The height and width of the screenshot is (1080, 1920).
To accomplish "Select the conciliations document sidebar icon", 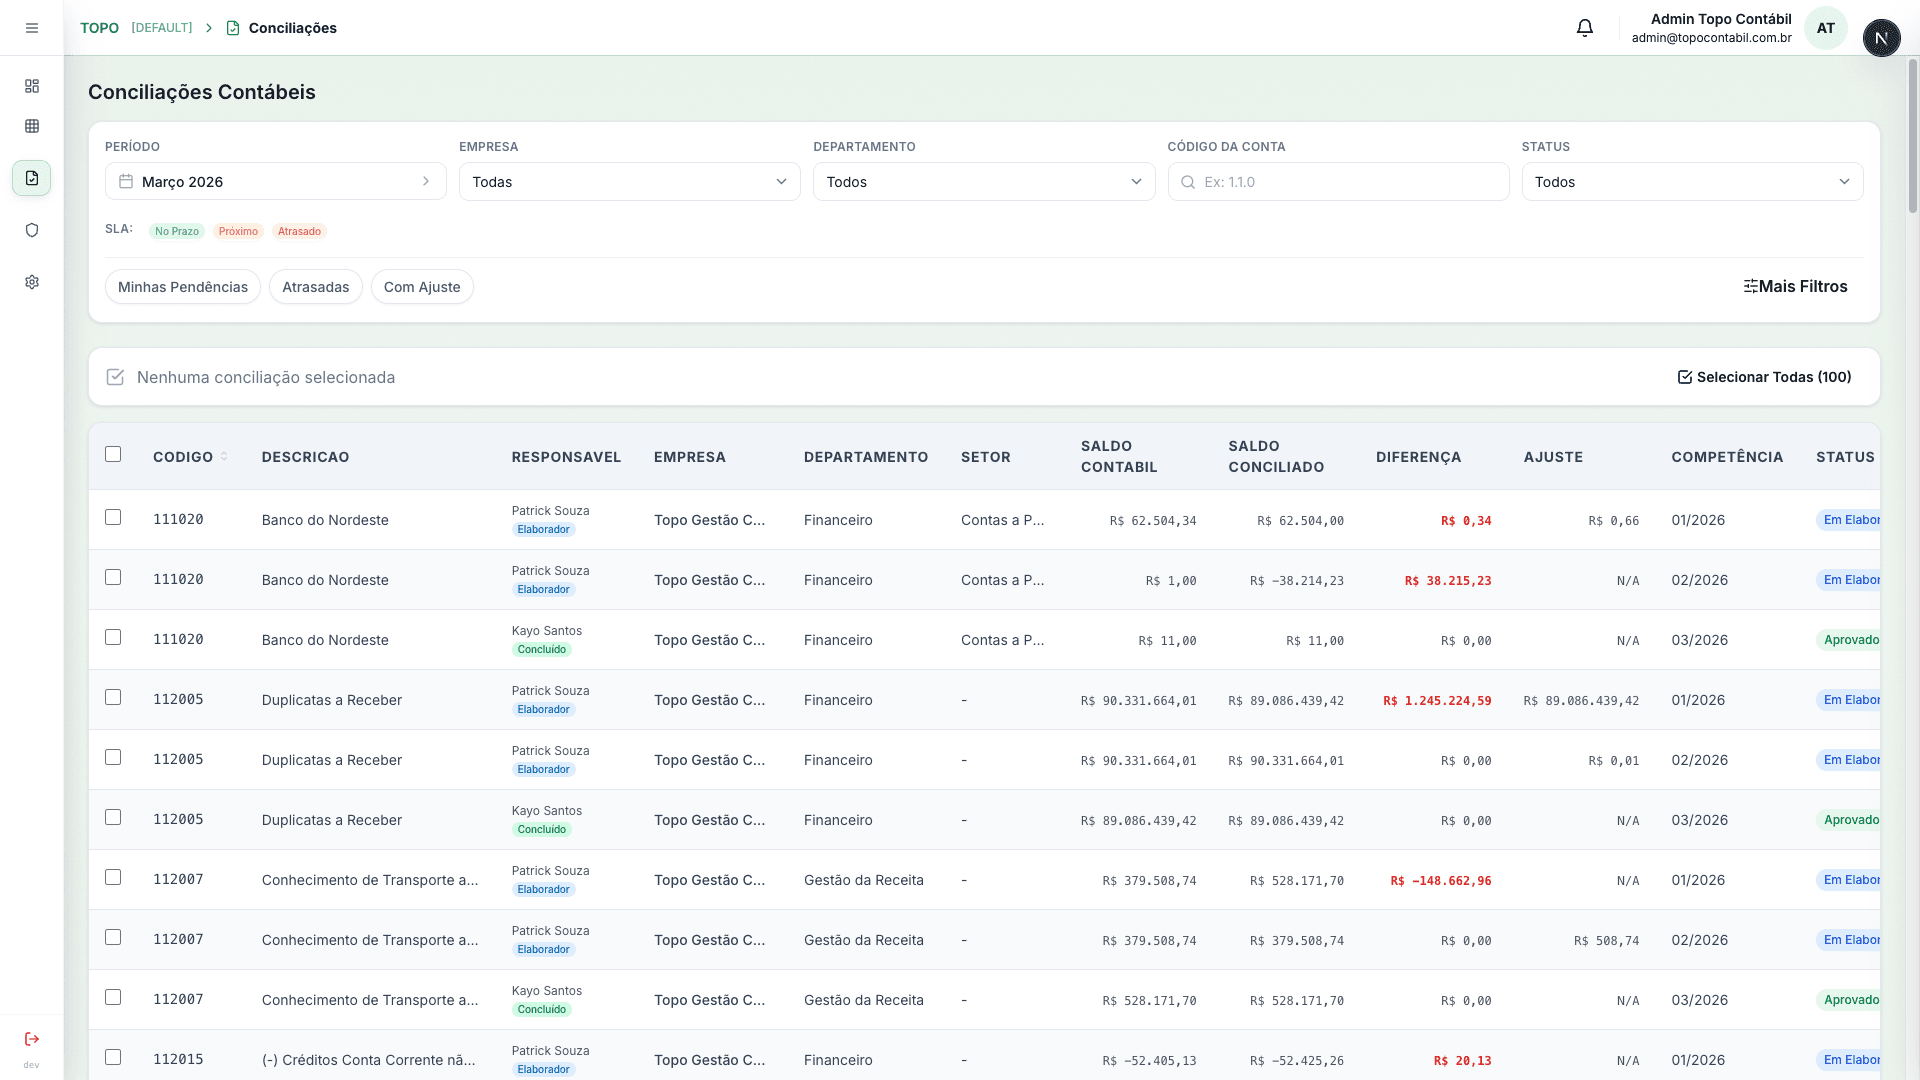I will click(x=32, y=178).
